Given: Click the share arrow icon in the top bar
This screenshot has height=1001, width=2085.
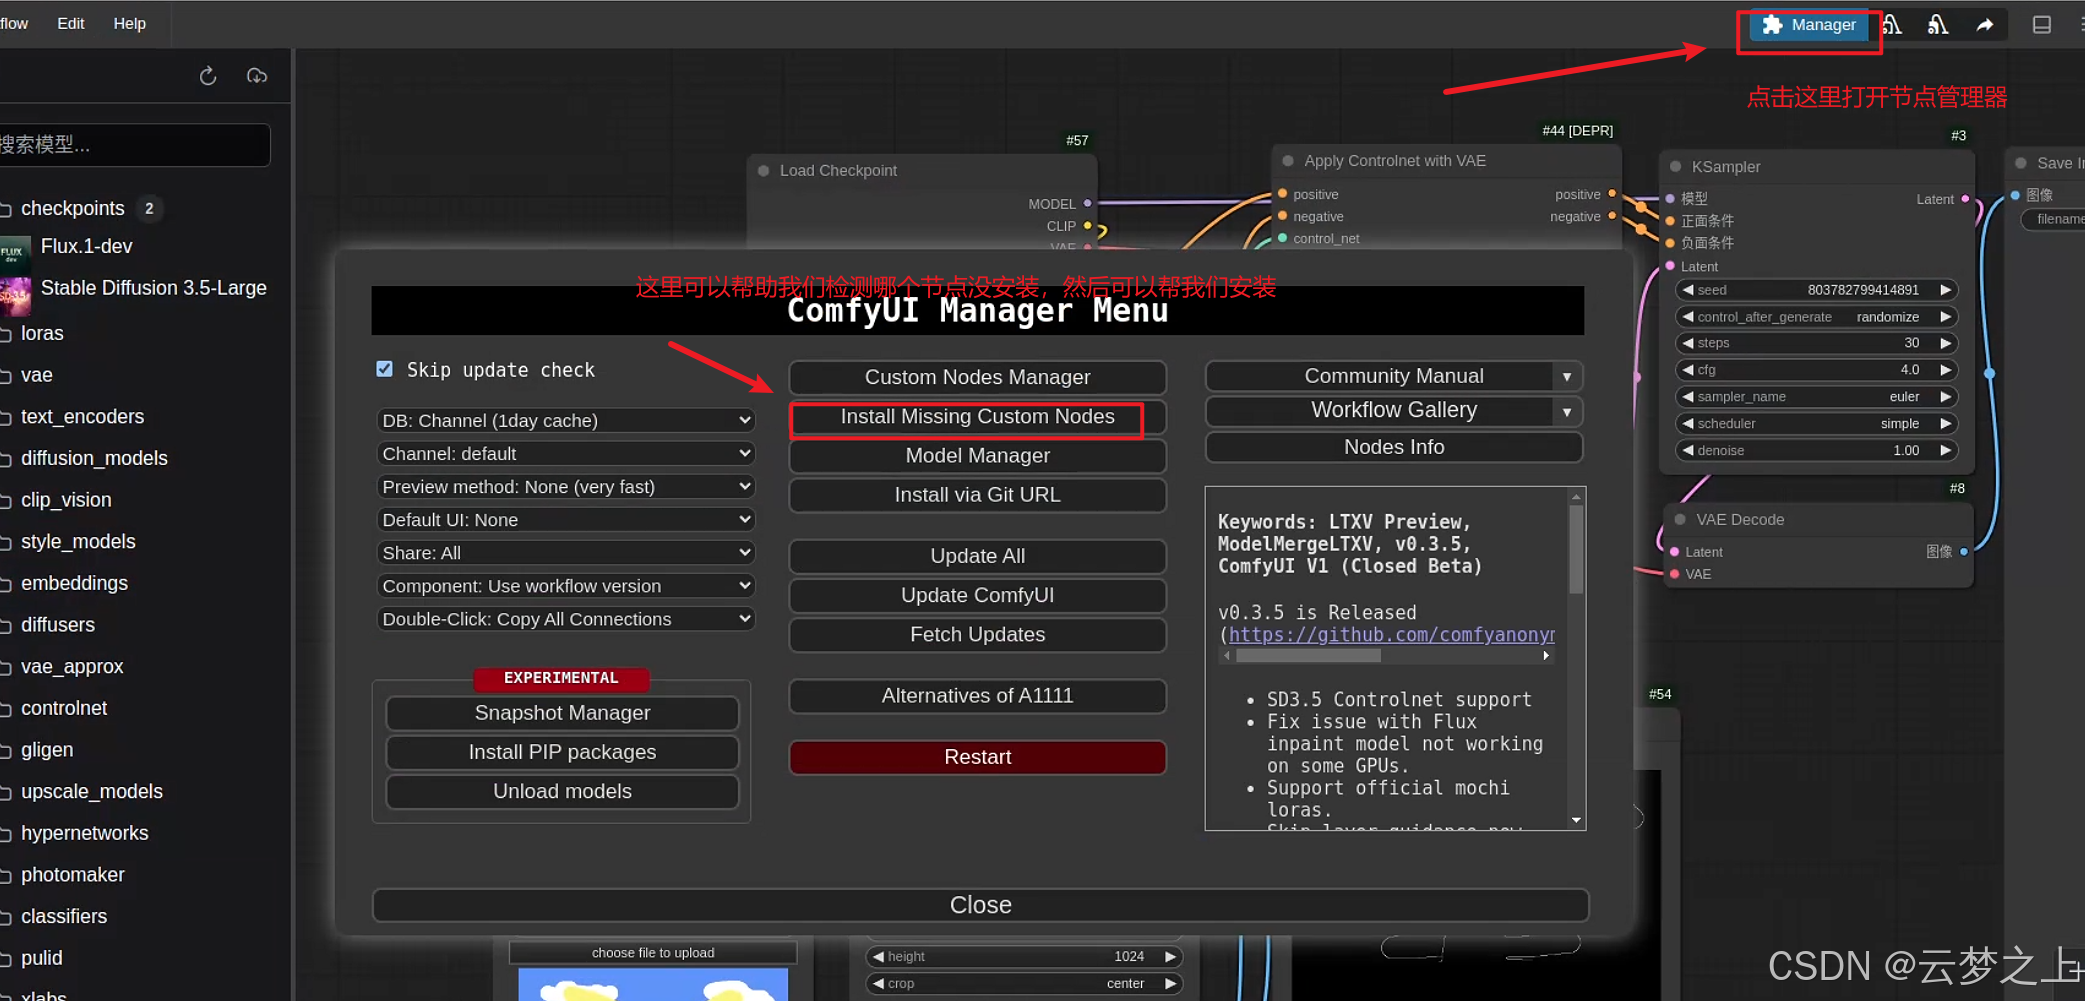Looking at the screenshot, I should pos(1985,25).
